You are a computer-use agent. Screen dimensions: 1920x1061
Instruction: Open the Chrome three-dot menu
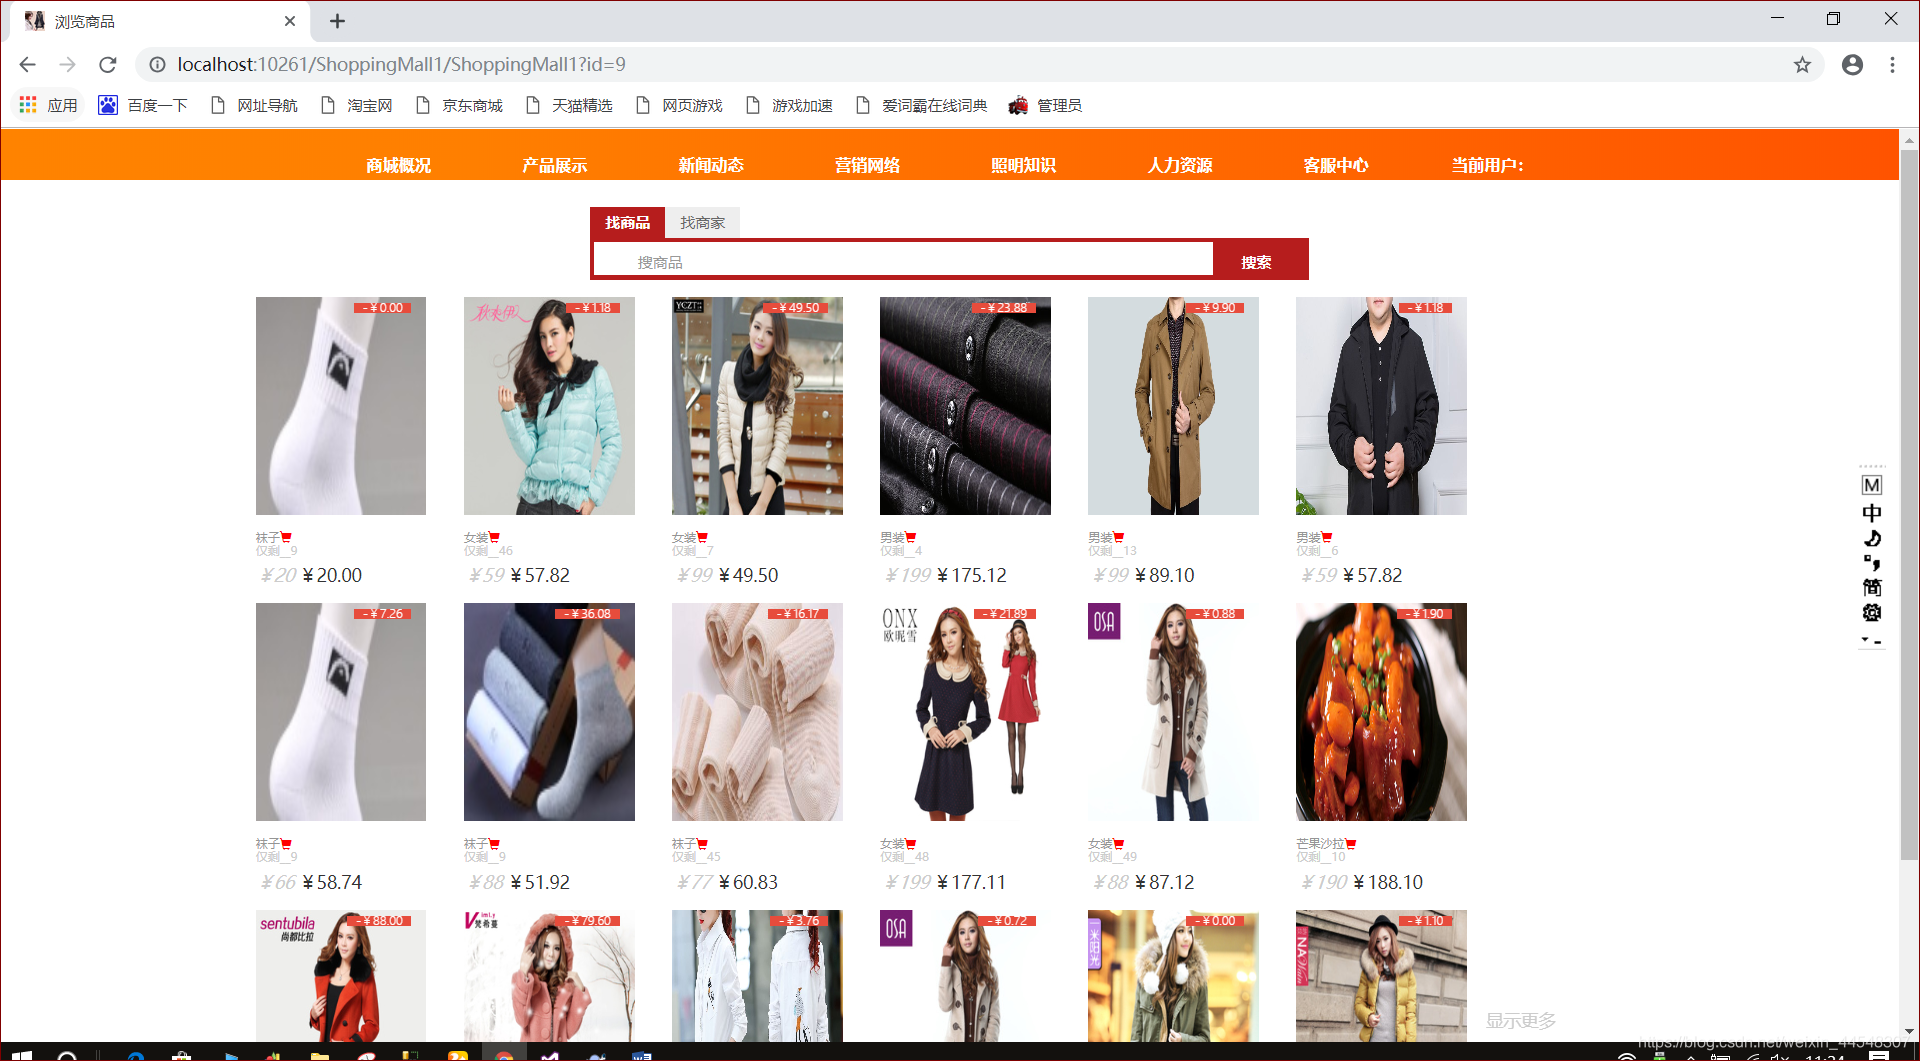pos(1892,65)
